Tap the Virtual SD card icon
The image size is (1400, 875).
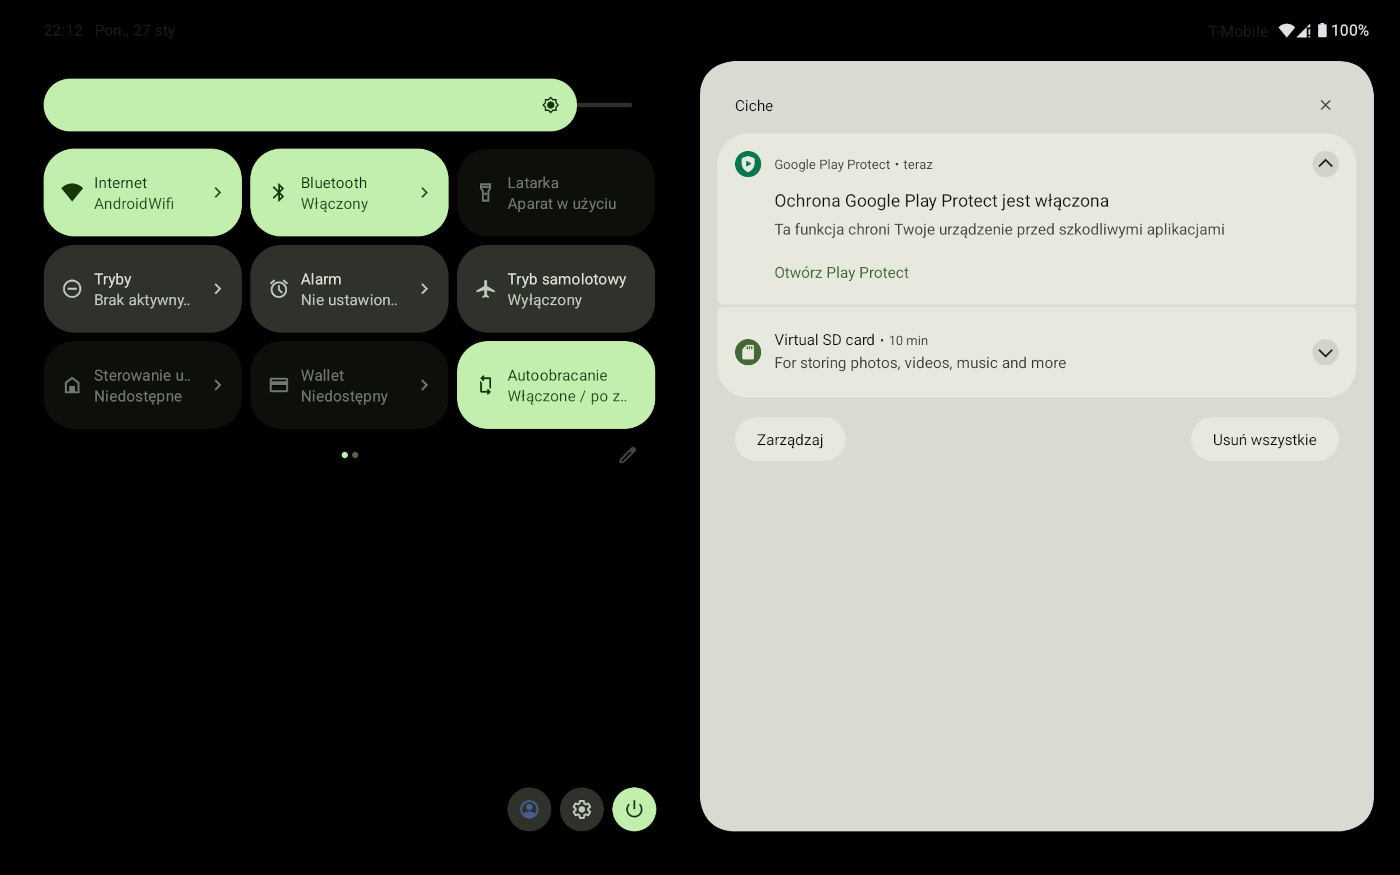[748, 352]
